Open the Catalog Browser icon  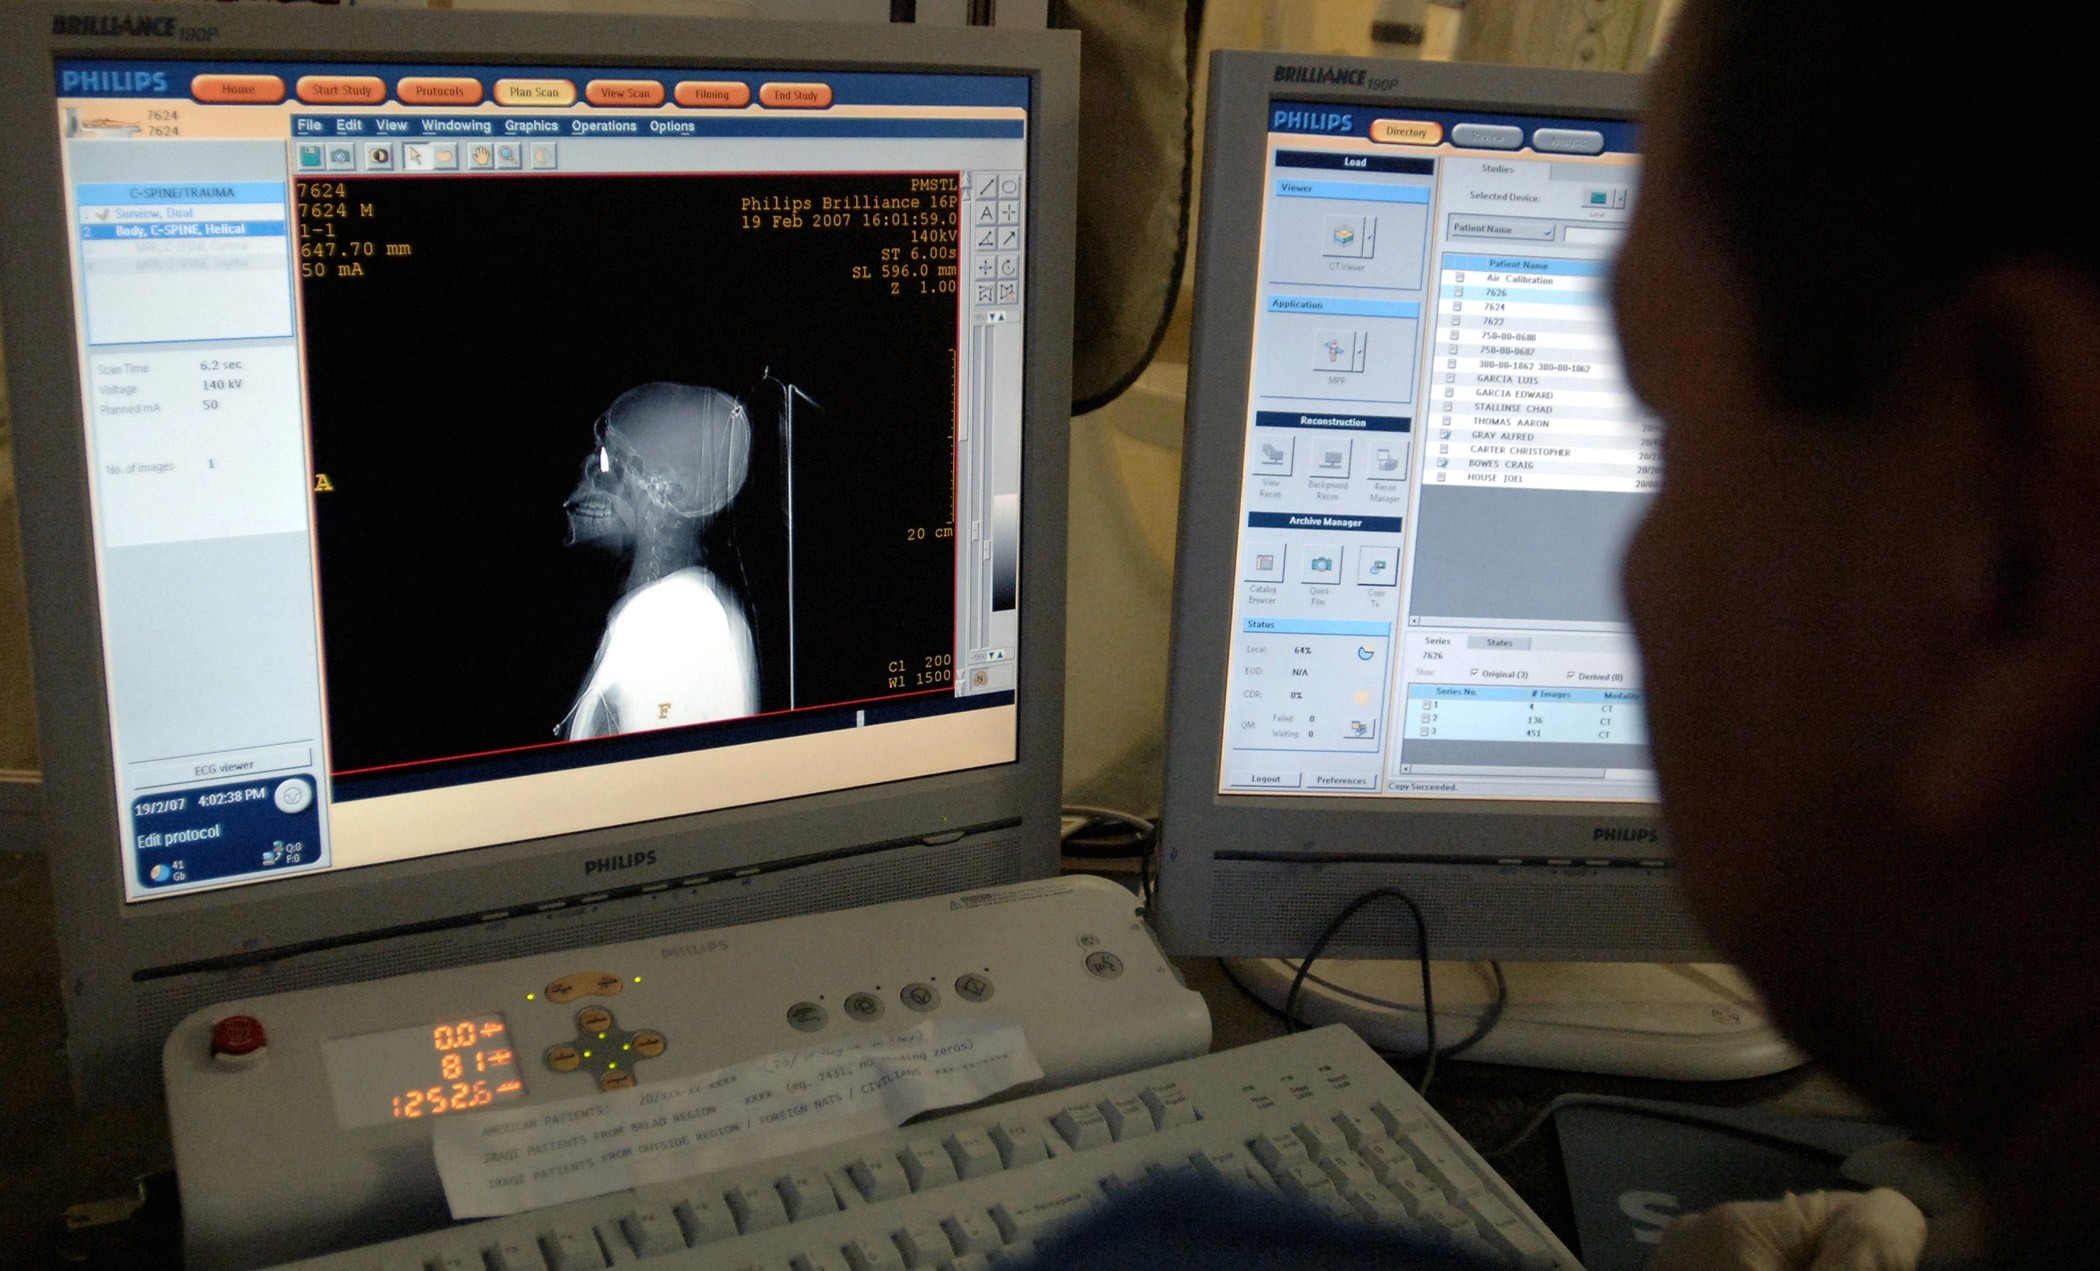coord(1264,563)
